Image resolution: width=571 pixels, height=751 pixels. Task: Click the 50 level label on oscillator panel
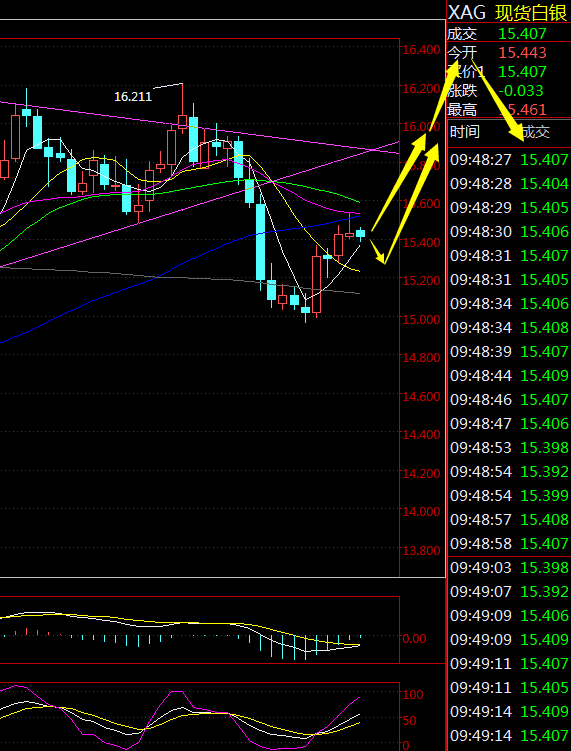(411, 720)
